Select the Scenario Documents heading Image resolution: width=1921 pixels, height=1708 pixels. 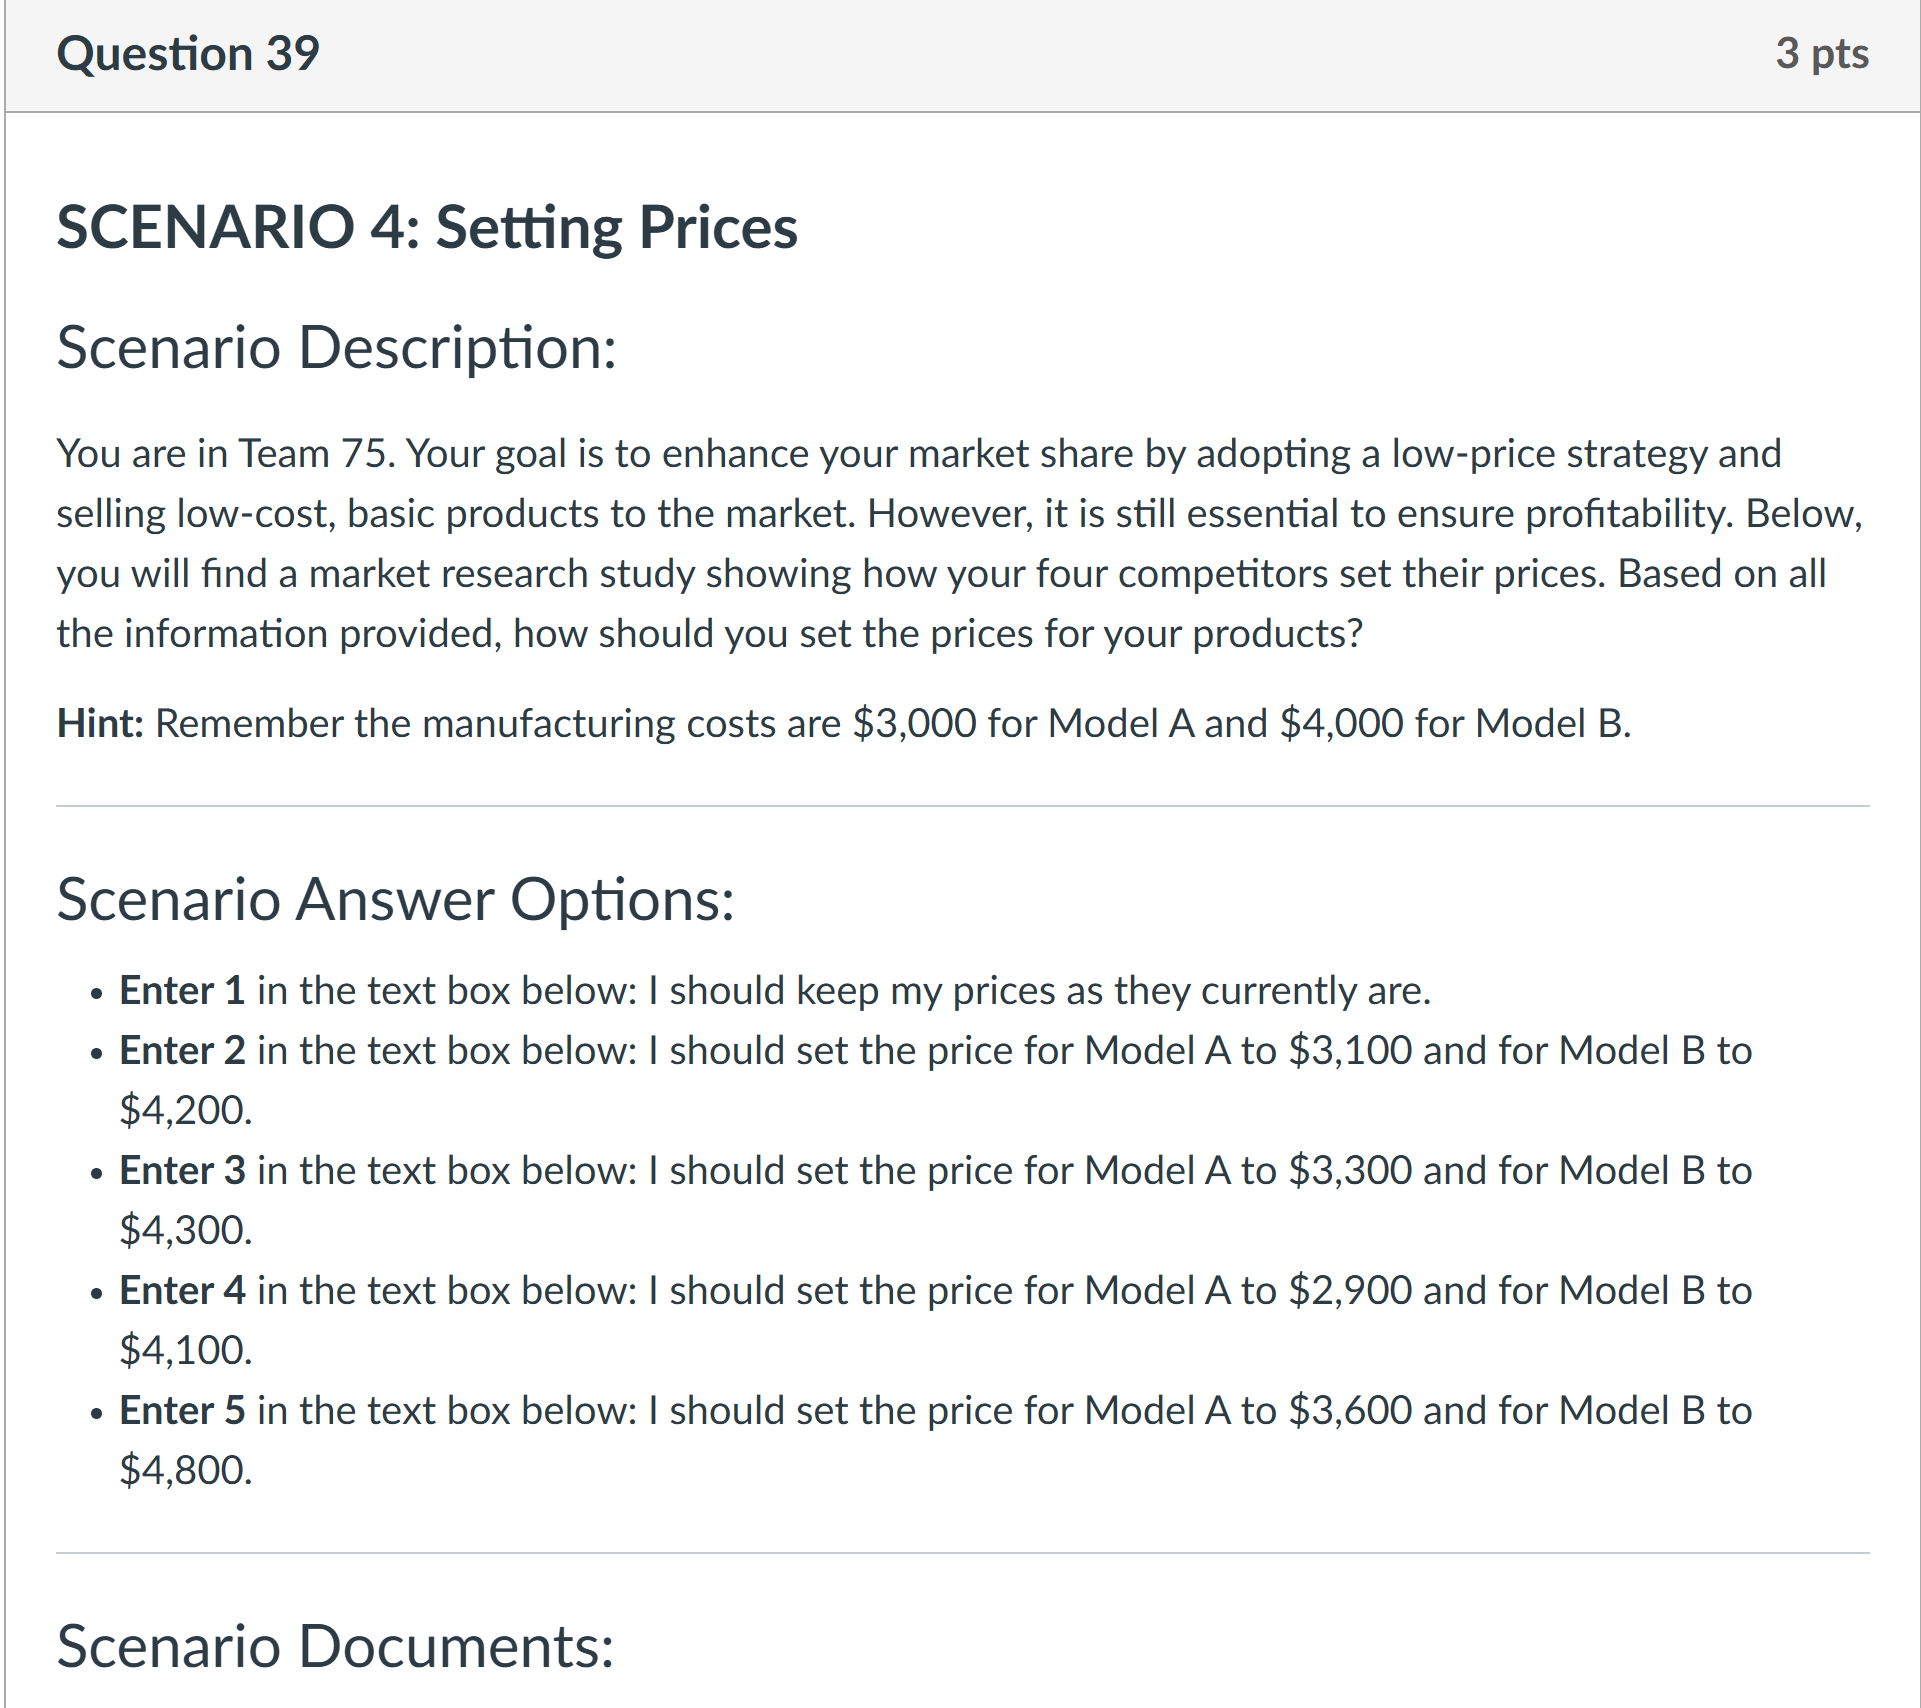point(335,1650)
